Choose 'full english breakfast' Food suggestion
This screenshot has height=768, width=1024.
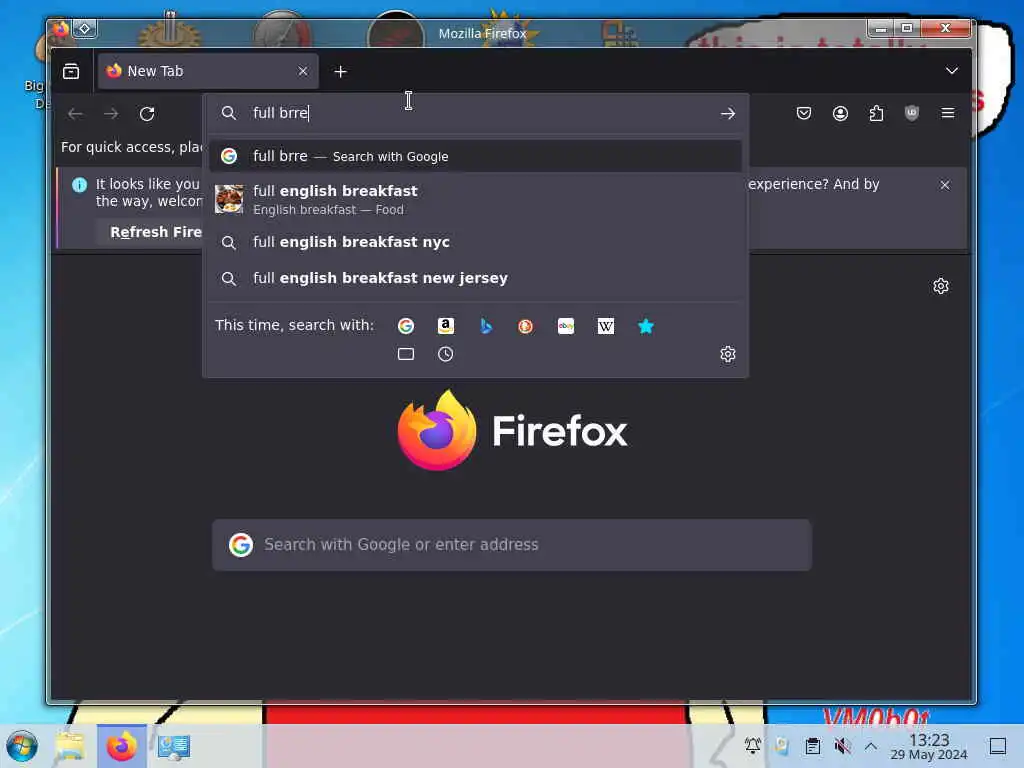[475, 200]
